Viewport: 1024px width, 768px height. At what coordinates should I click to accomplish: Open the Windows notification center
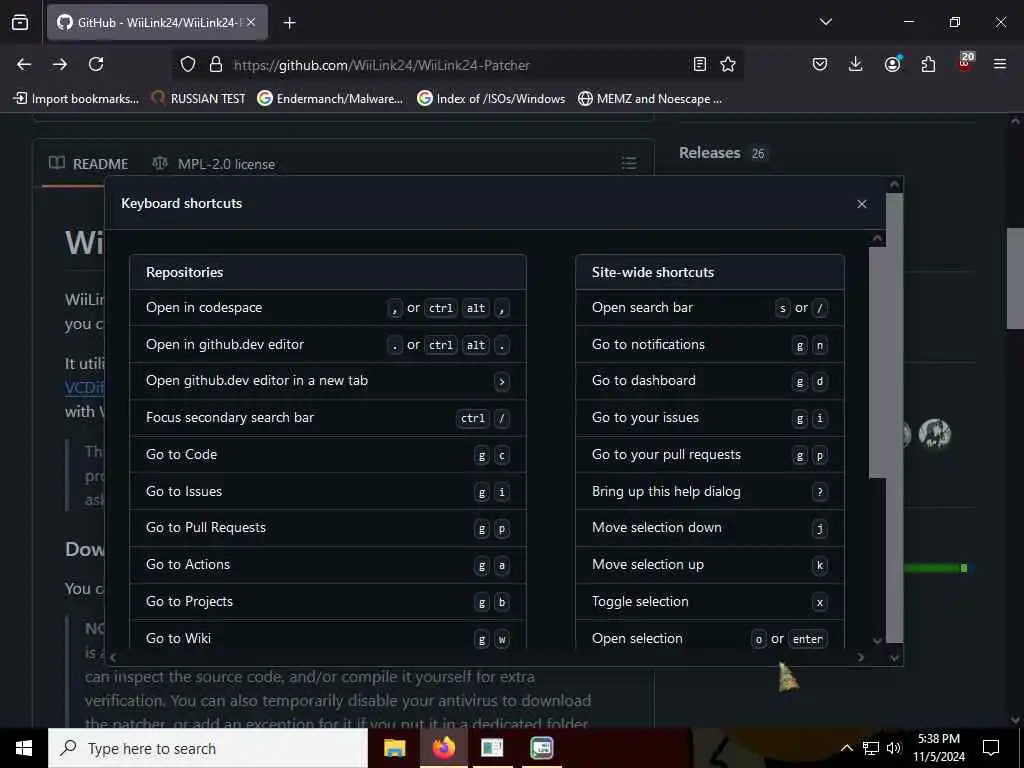tap(991, 748)
